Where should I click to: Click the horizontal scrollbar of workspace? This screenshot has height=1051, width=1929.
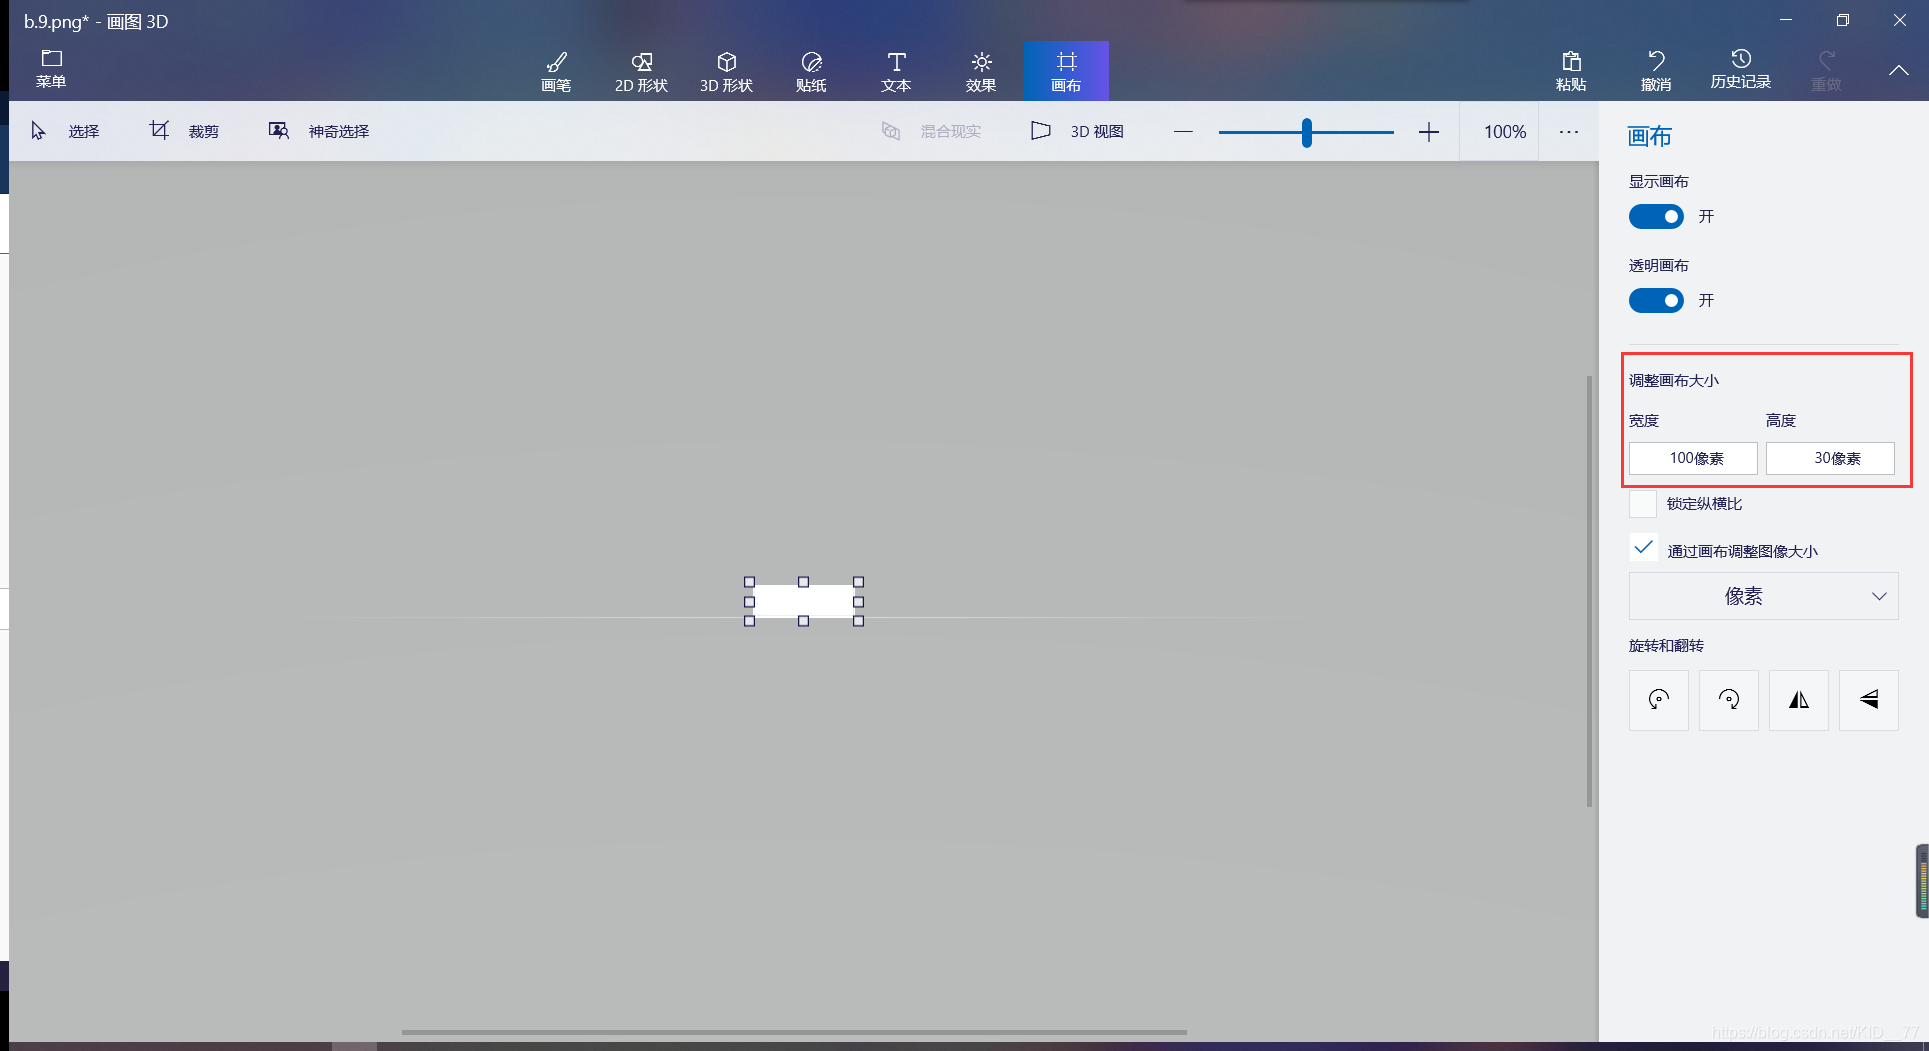[794, 1032]
